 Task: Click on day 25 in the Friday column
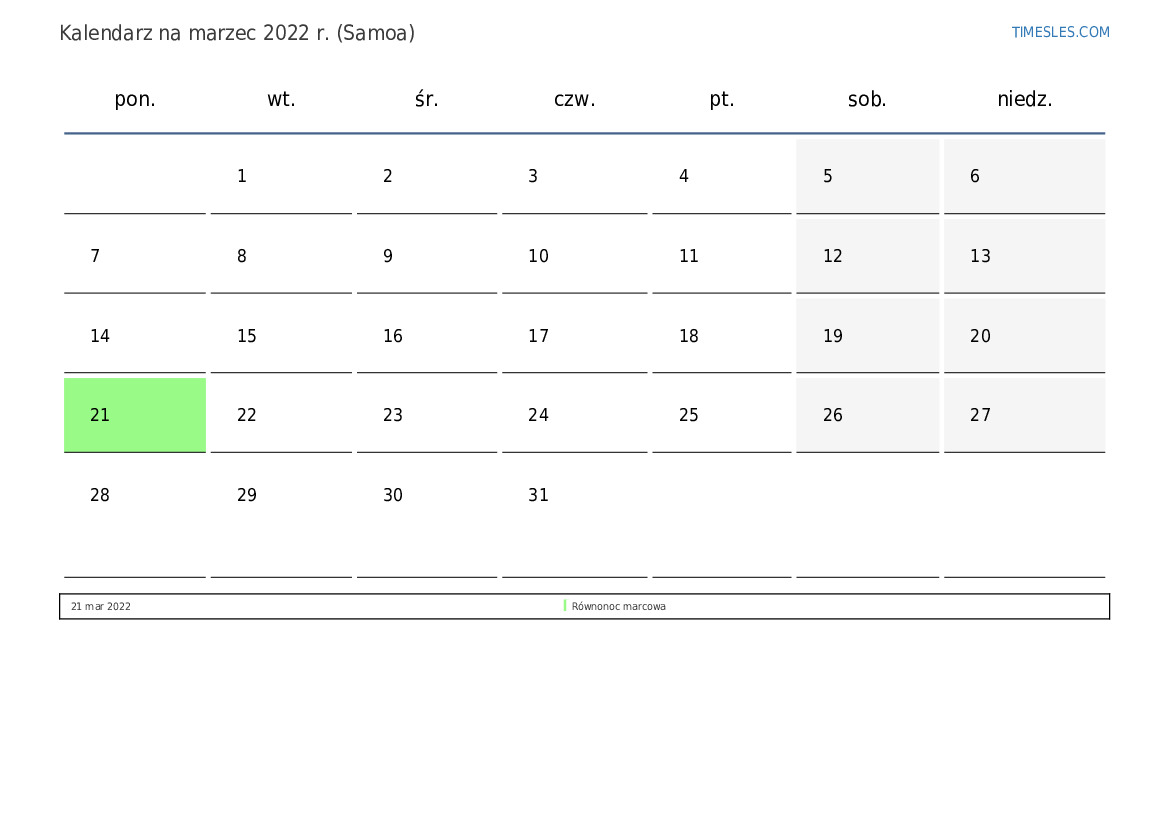pyautogui.click(x=721, y=415)
